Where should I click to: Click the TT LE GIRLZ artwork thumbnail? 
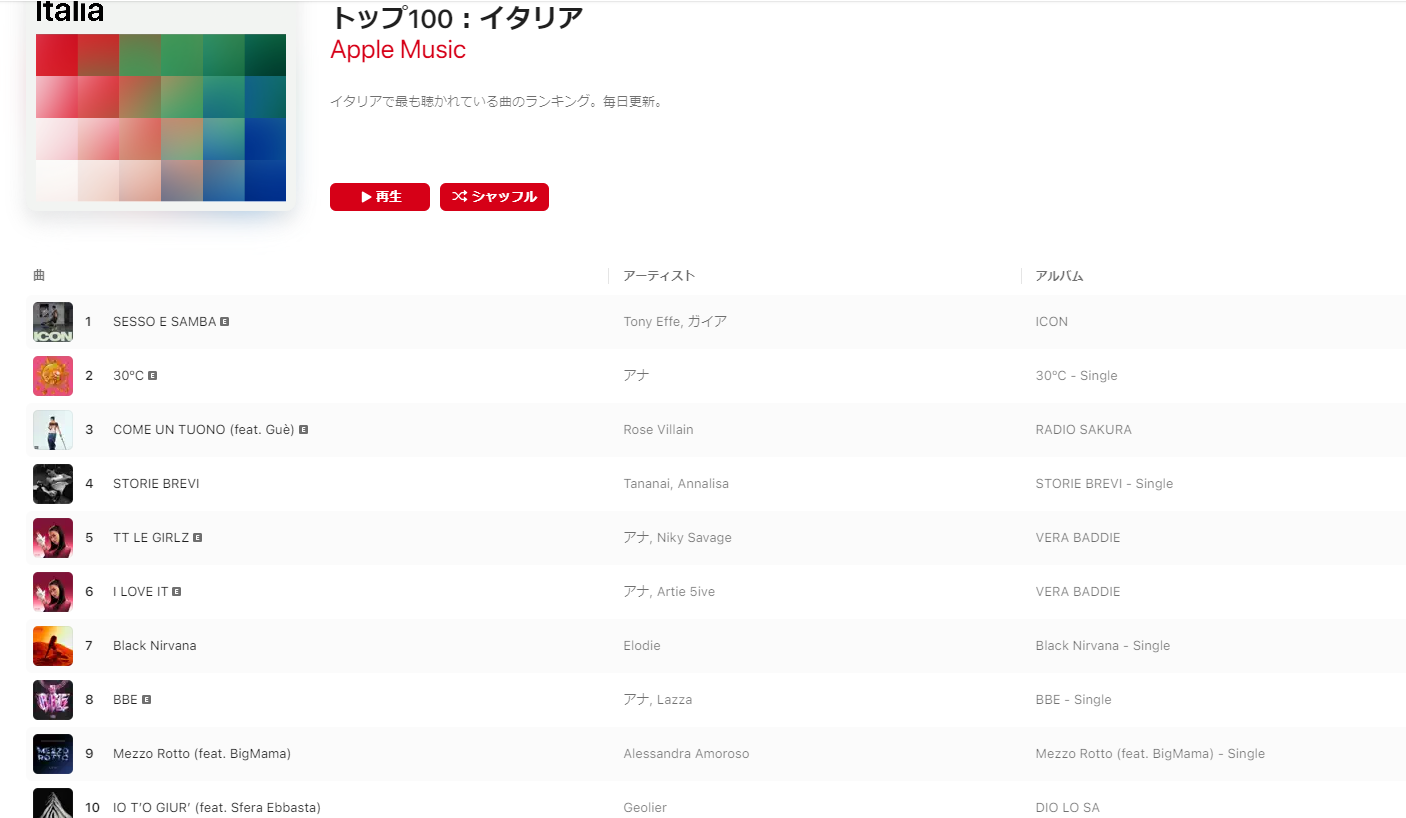[x=53, y=538]
